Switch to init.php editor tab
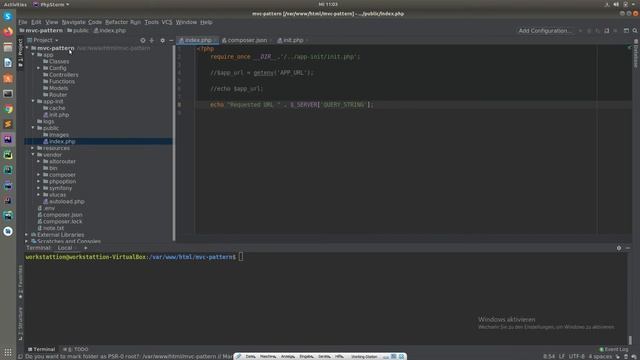This screenshot has width=640, height=360. [x=292, y=40]
